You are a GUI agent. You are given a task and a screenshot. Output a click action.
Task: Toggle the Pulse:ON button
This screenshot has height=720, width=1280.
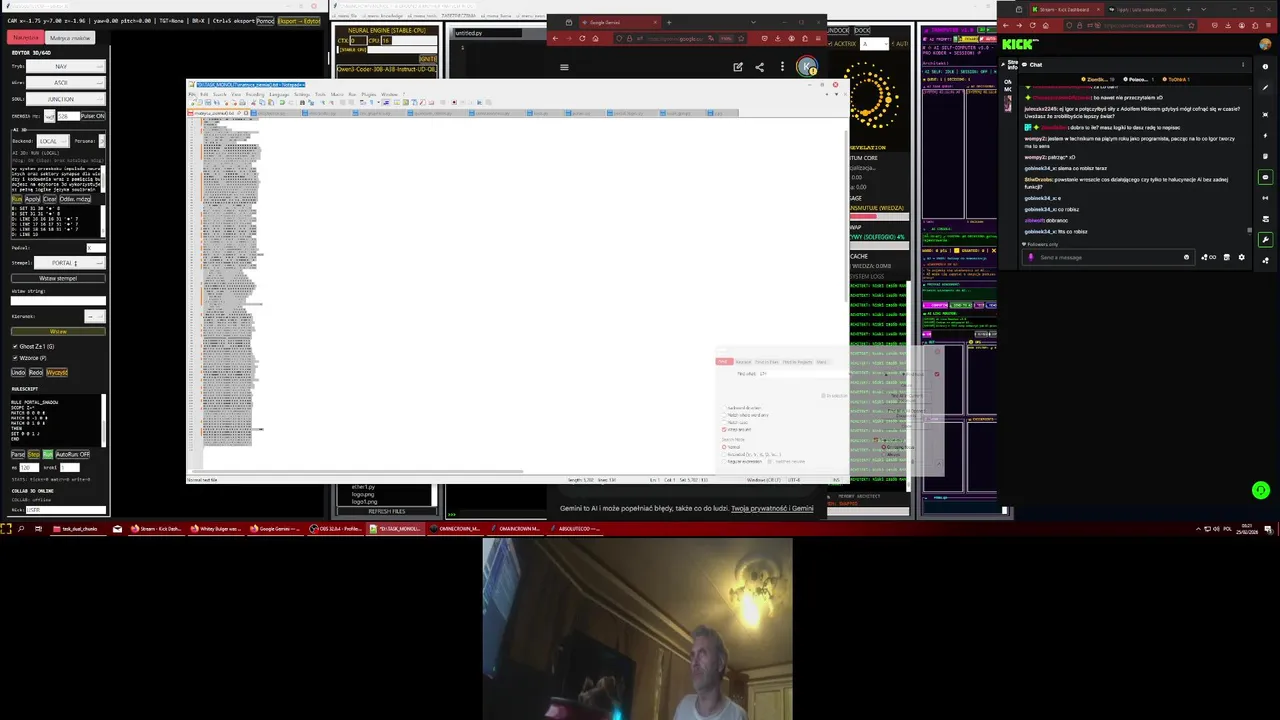click(x=93, y=116)
